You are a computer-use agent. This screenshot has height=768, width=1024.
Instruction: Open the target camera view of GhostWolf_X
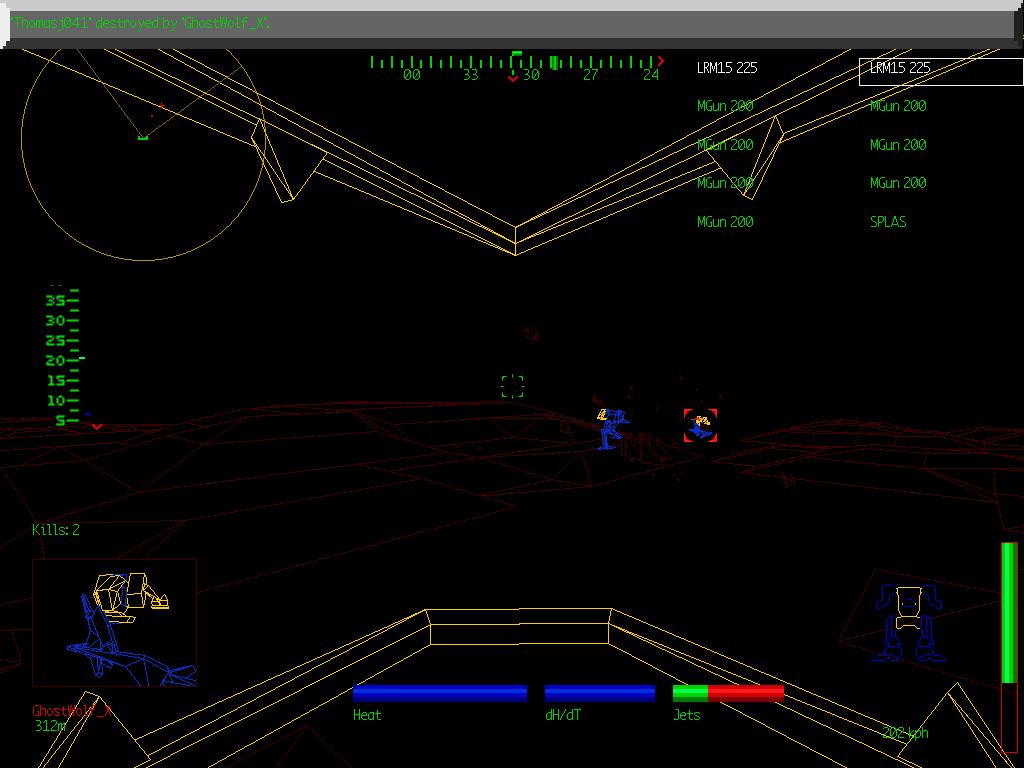coord(114,622)
